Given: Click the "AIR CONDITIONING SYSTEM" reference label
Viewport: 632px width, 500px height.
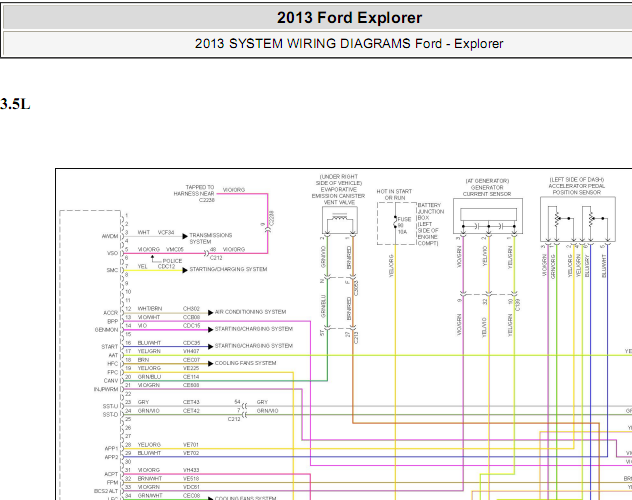Looking at the screenshot, I should (250, 312).
